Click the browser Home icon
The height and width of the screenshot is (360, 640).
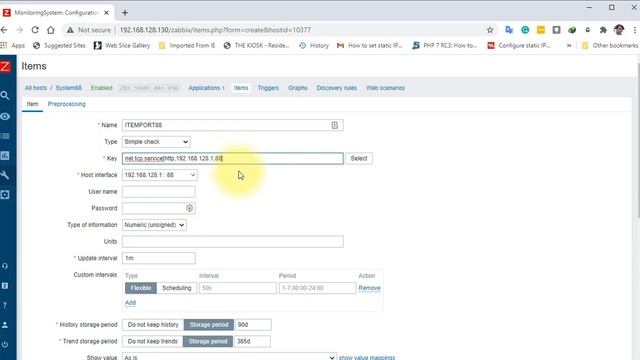51,30
